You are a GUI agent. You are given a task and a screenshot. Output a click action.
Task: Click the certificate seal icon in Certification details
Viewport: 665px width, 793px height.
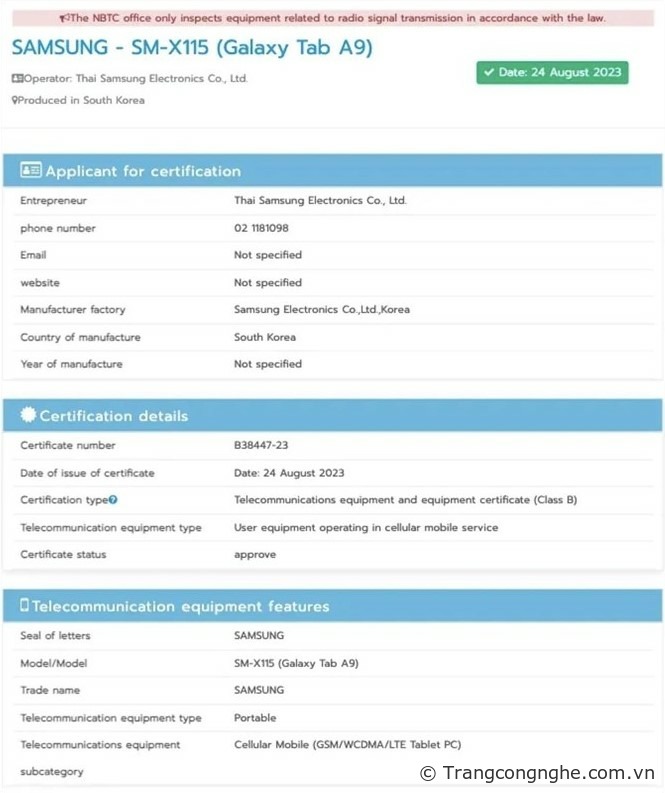(x=28, y=415)
